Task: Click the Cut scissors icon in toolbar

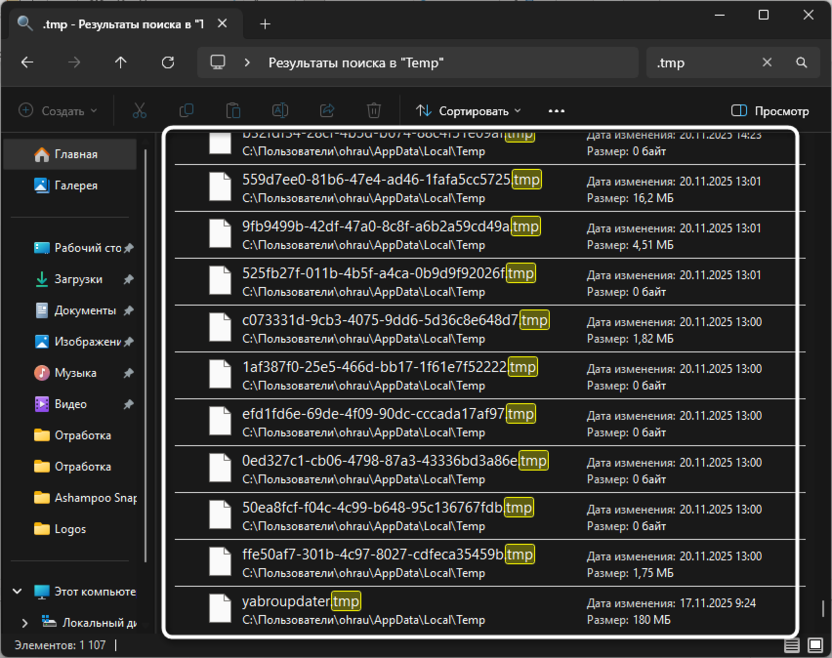Action: 139,111
